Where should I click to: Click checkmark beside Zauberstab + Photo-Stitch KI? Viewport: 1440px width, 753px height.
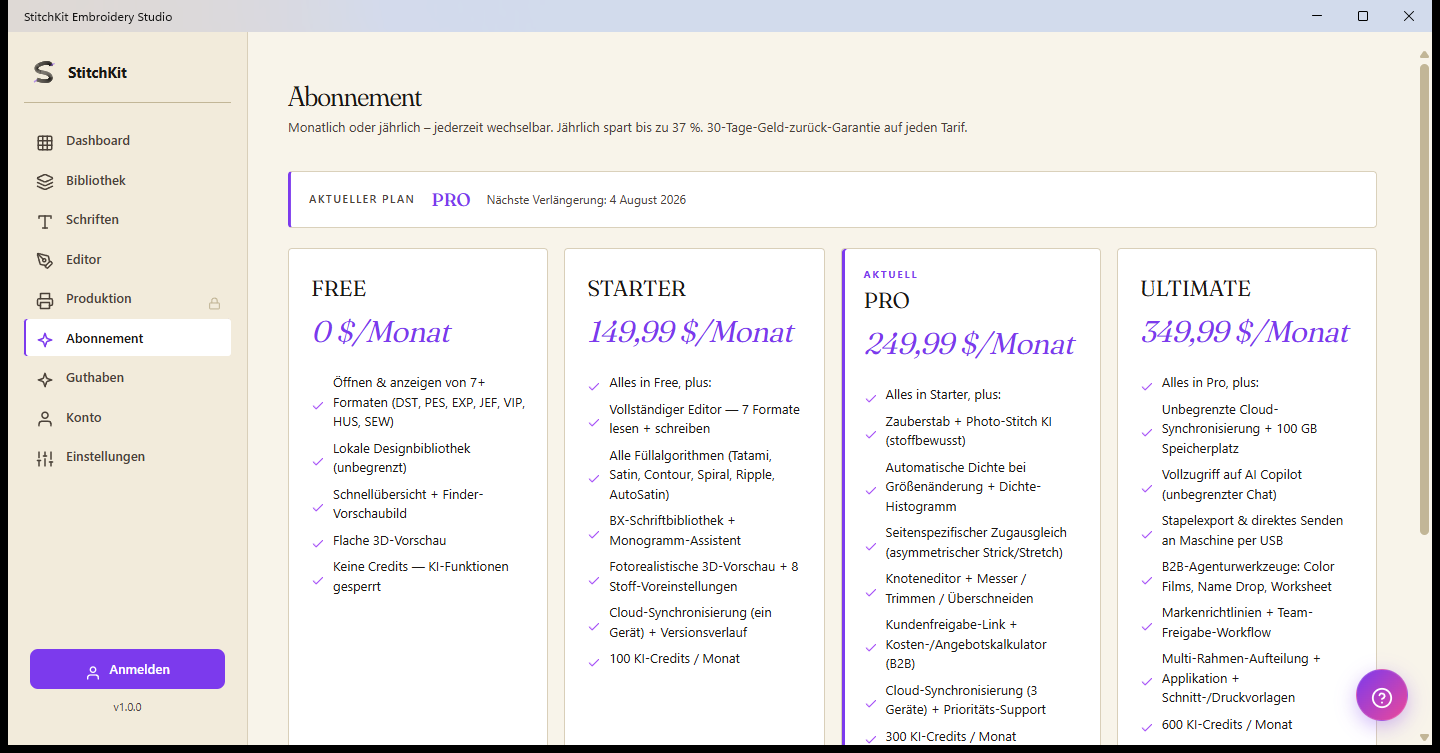click(x=870, y=433)
